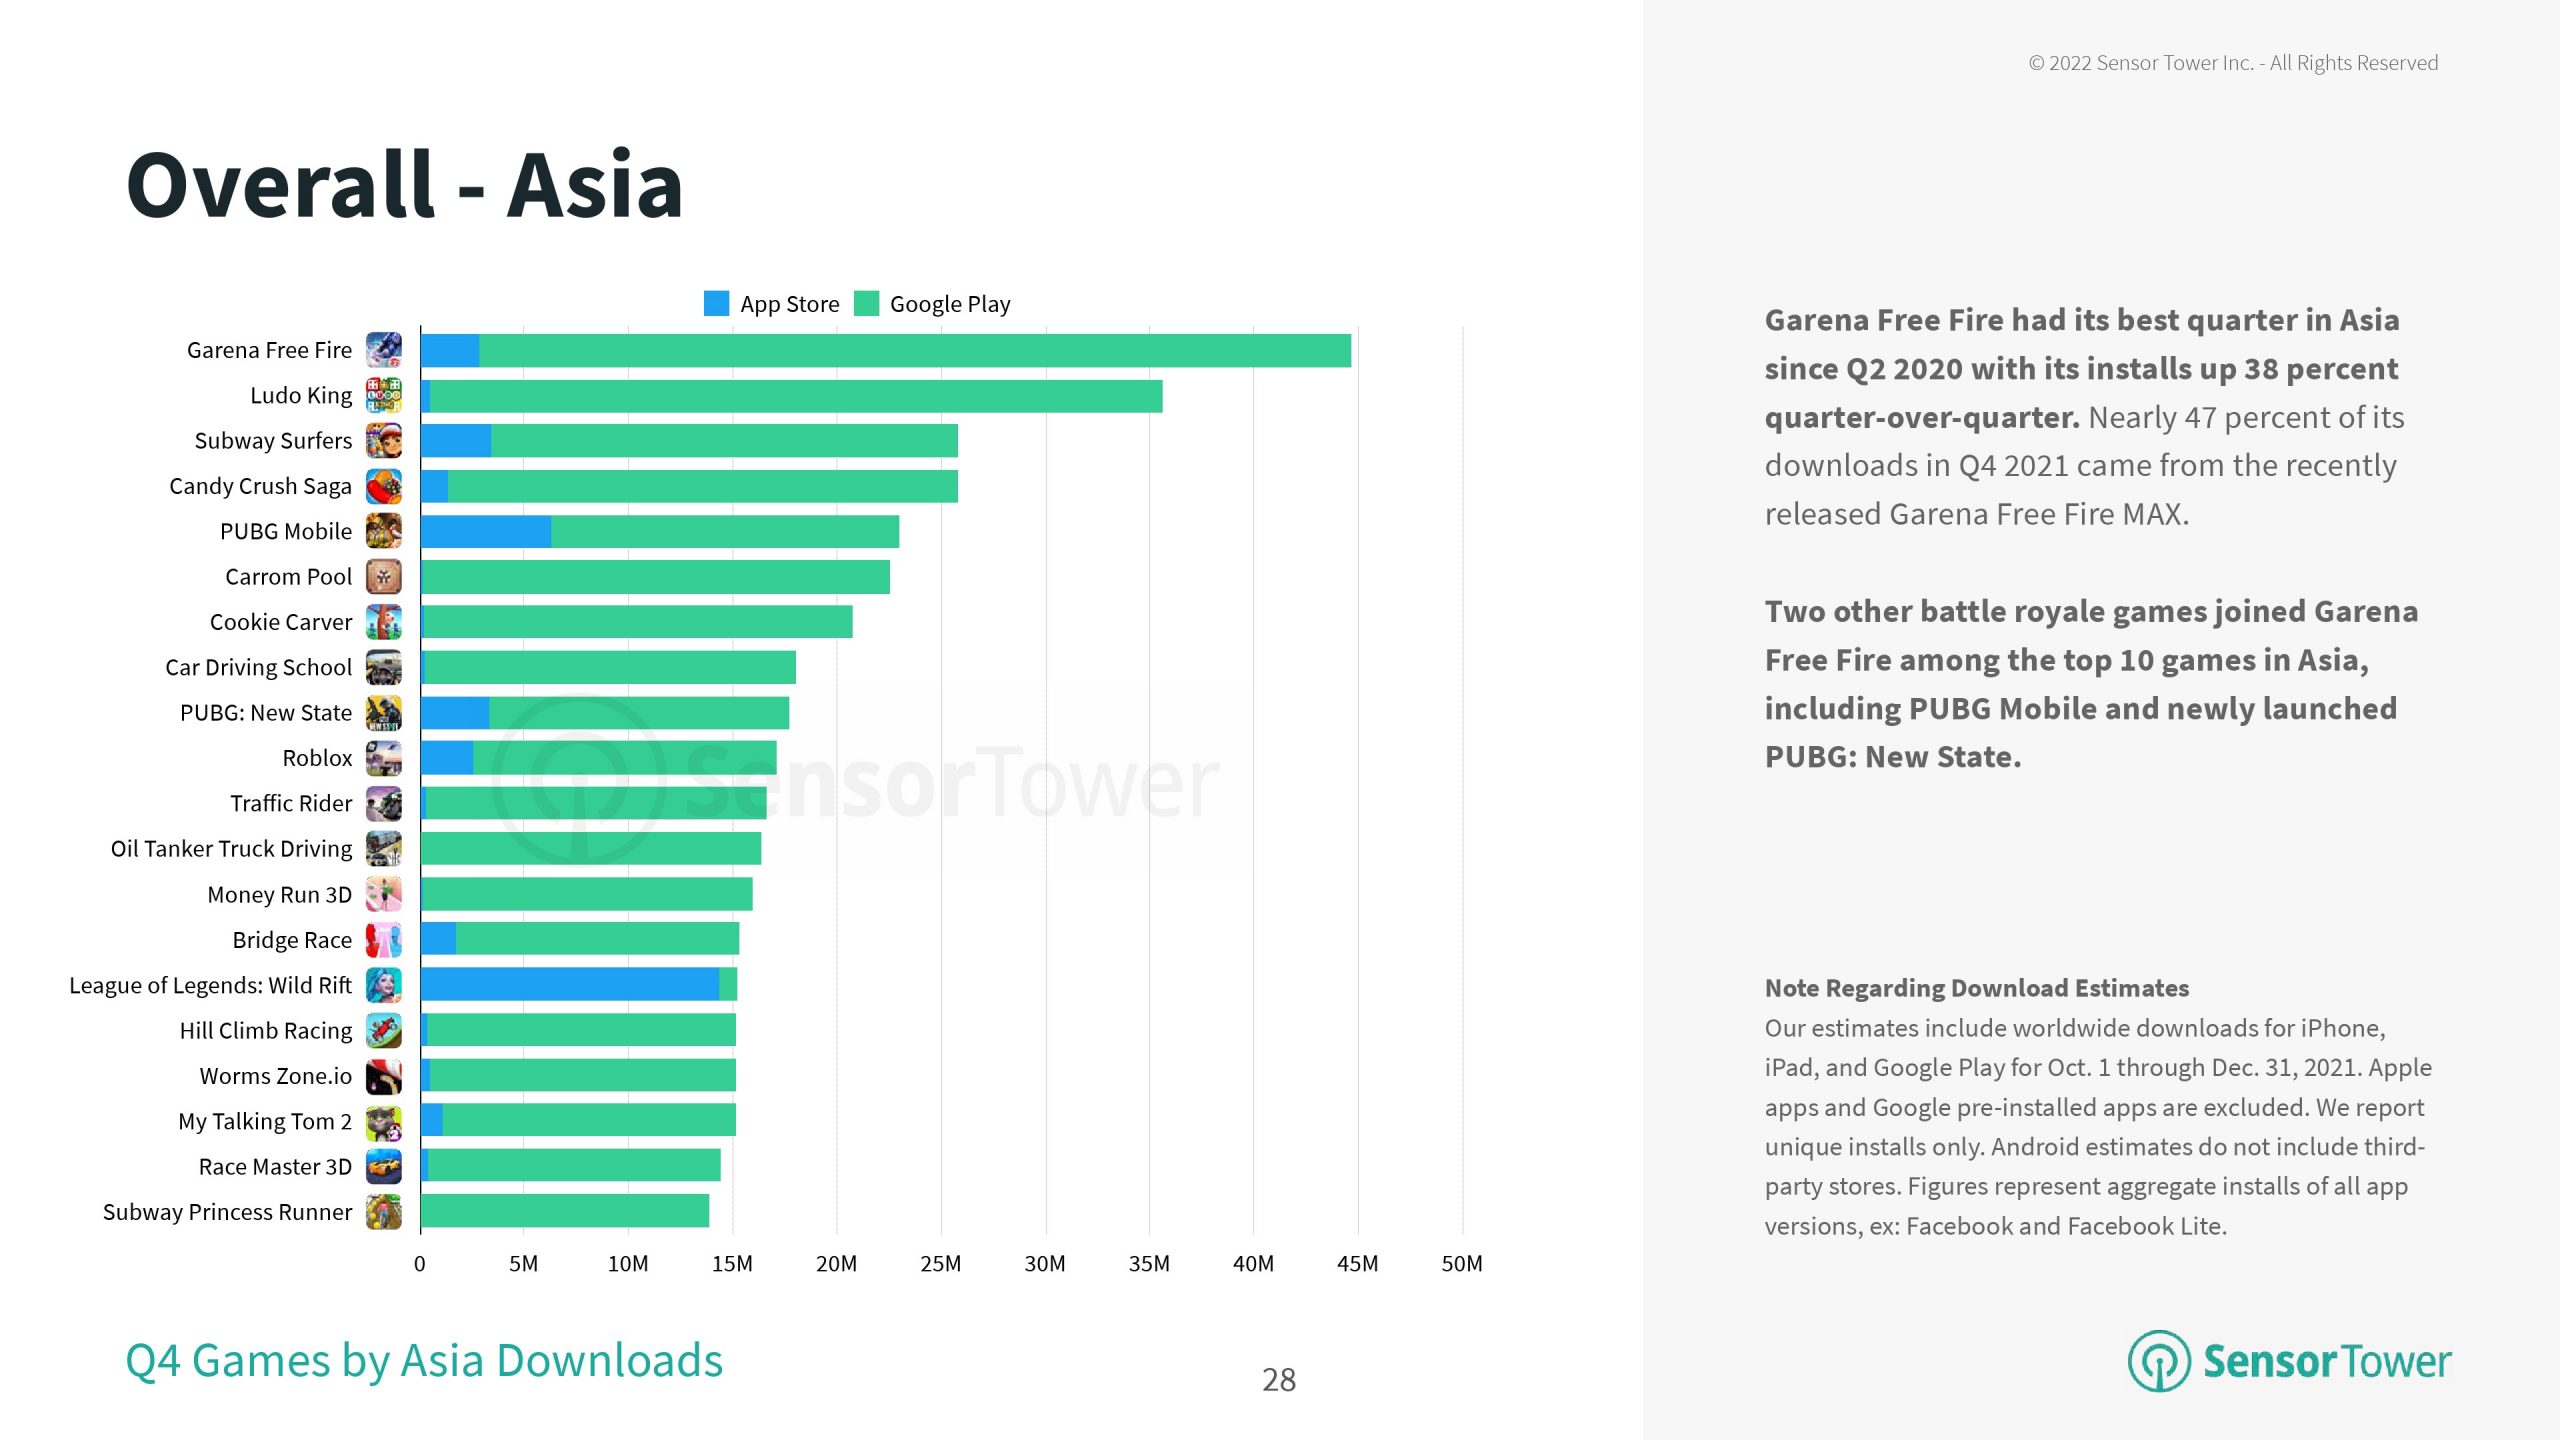This screenshot has width=2560, height=1440.
Task: Click the Carrom Pool game label
Action: (x=288, y=577)
